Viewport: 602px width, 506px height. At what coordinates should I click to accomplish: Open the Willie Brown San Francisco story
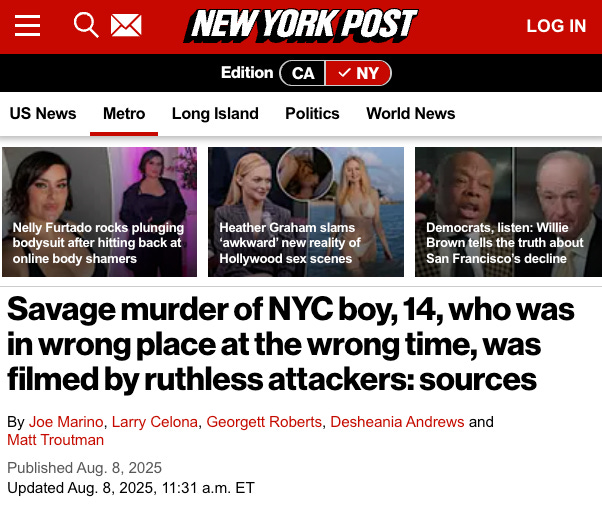[508, 212]
